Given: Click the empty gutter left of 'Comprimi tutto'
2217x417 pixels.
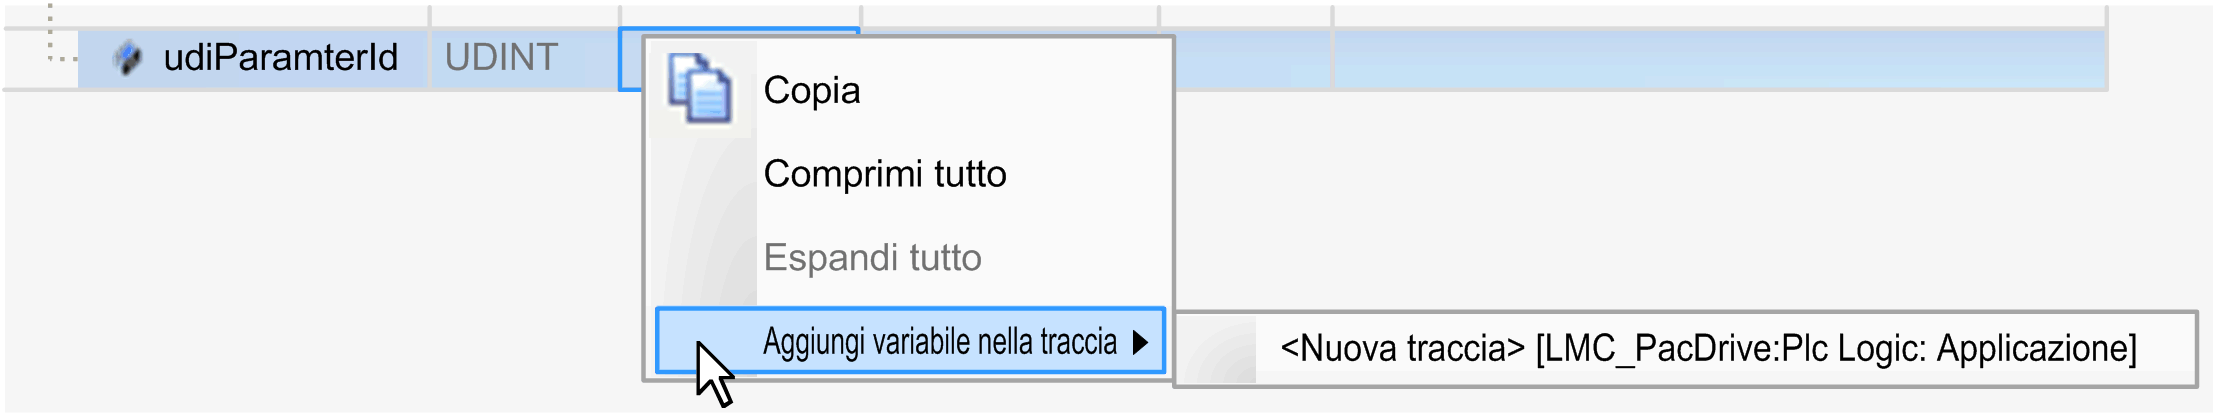Looking at the screenshot, I should 703,174.
